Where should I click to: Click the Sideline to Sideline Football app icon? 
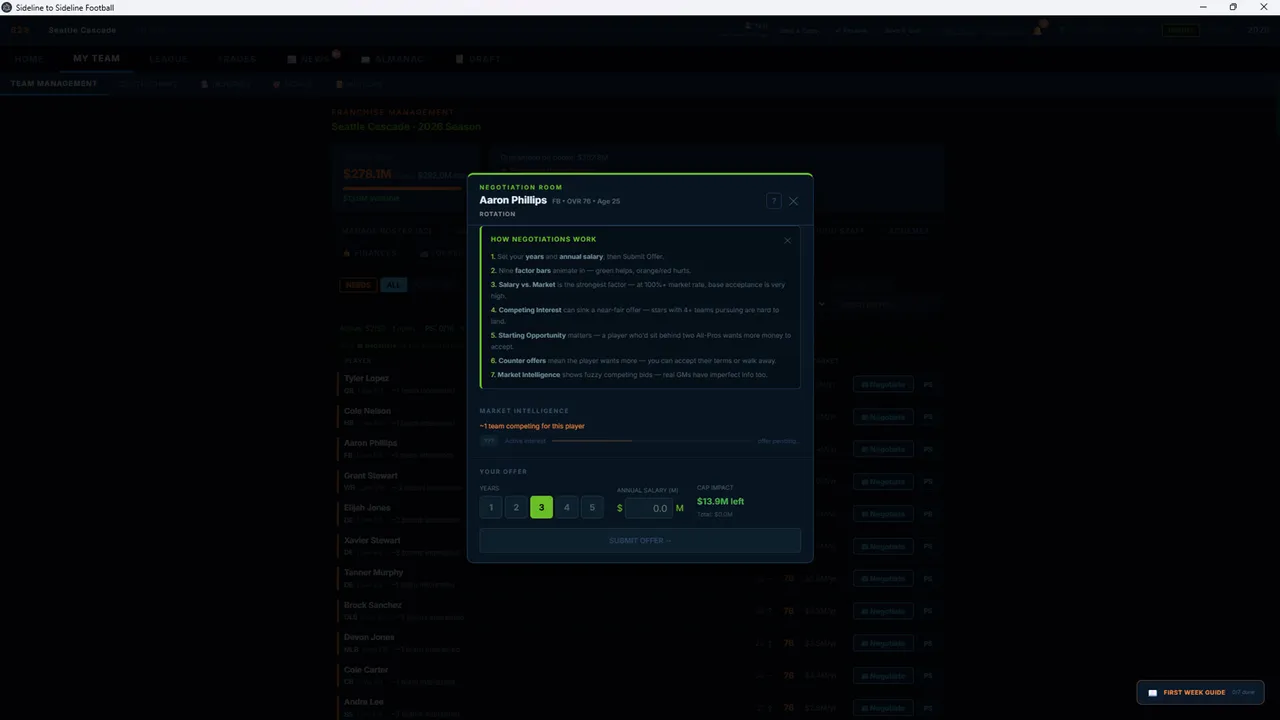(x=7, y=7)
